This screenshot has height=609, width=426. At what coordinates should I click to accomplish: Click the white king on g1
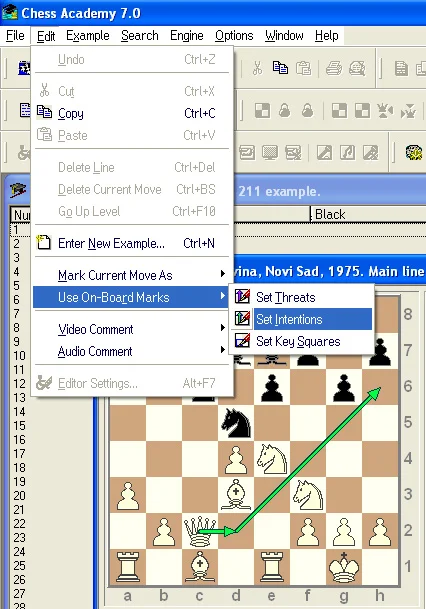click(344, 567)
